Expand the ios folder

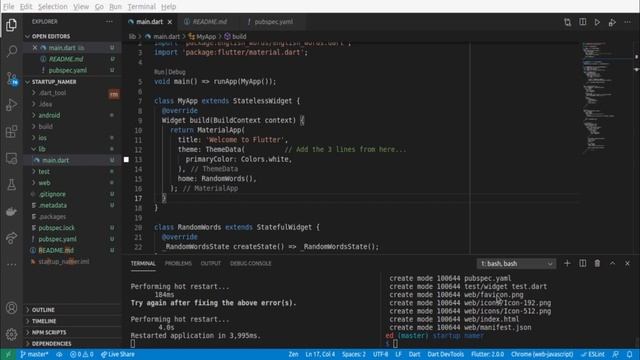click(42, 138)
